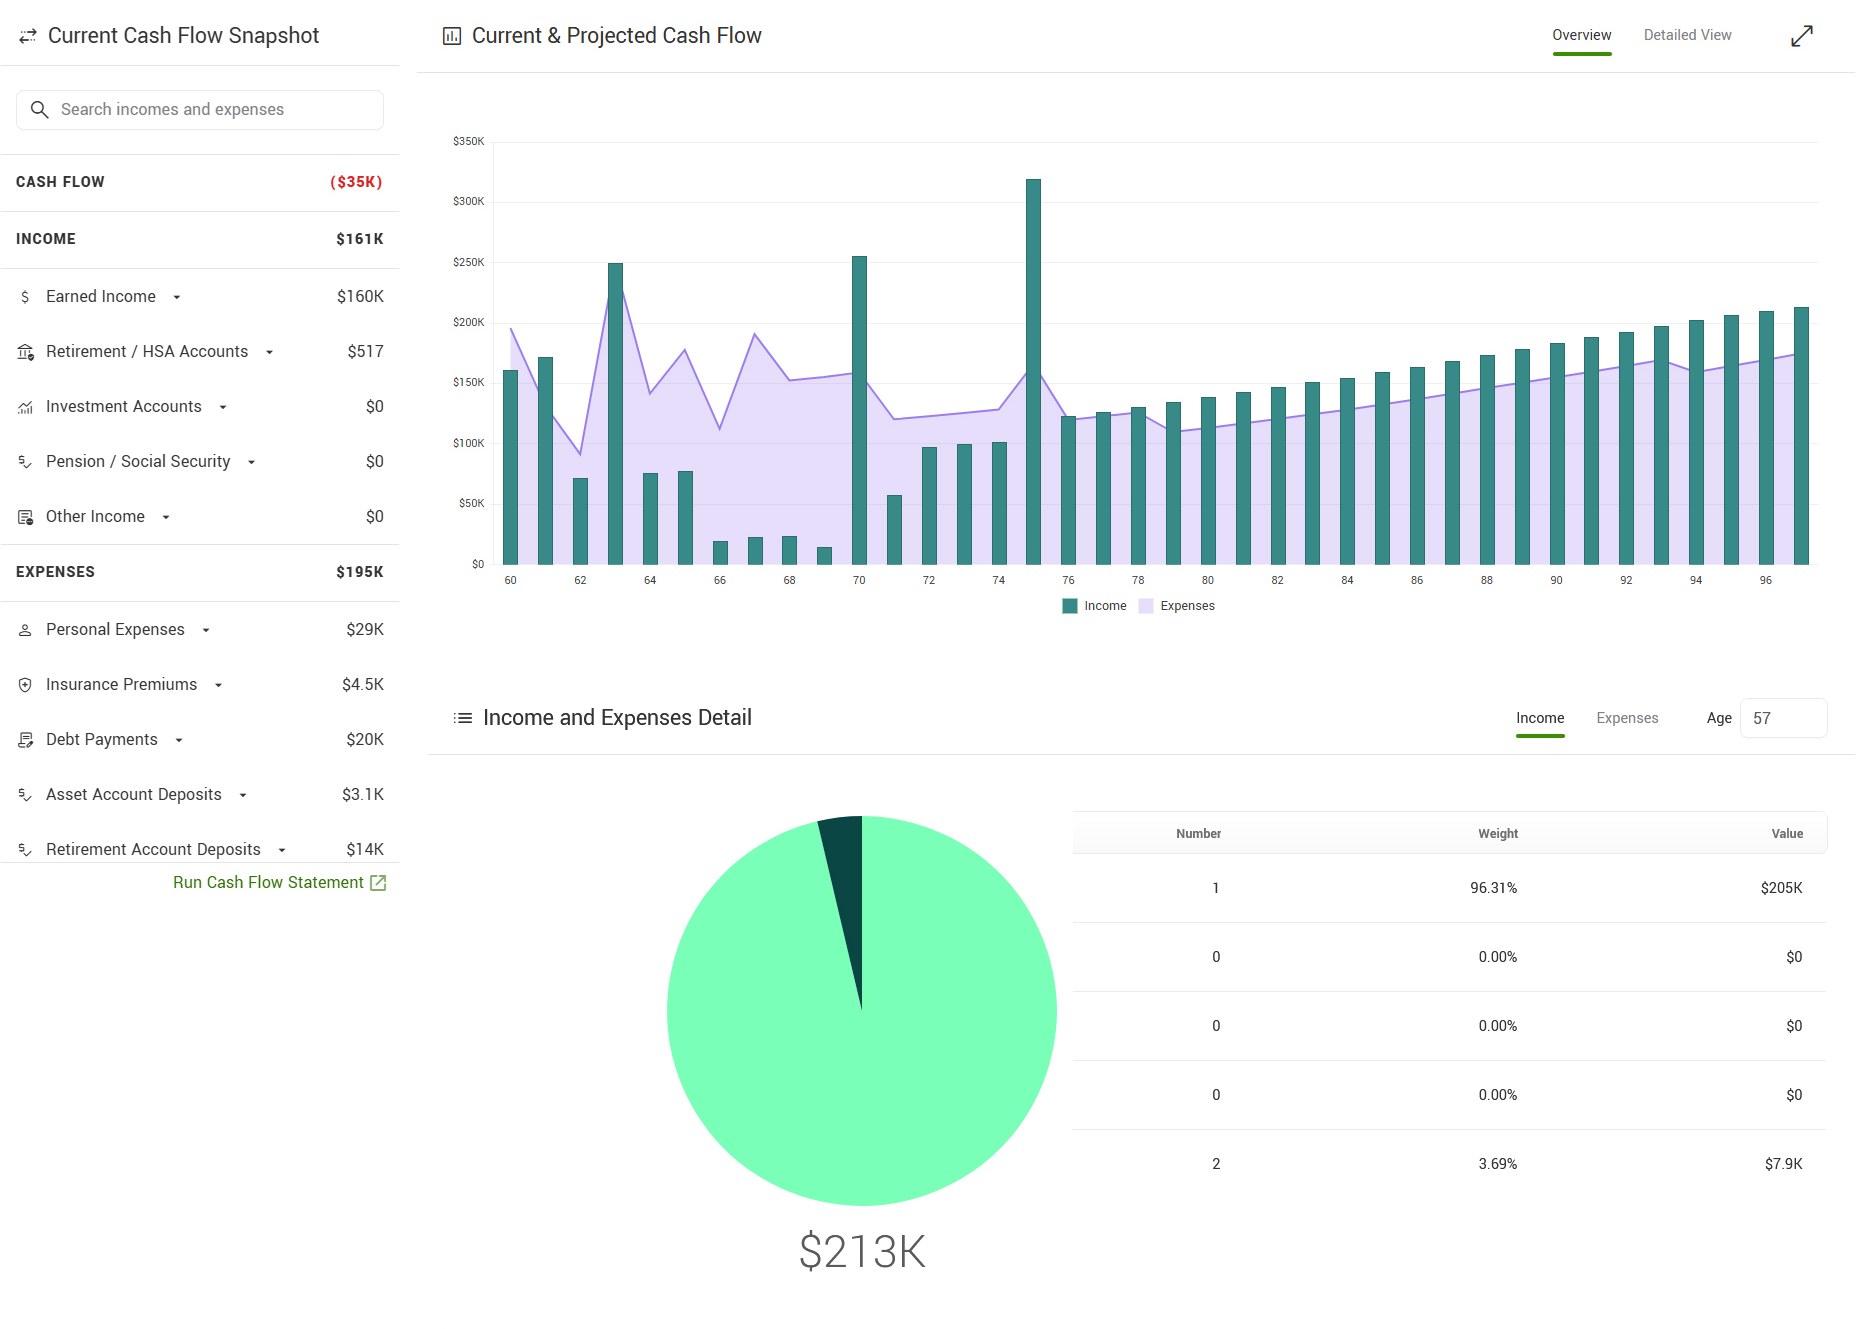Switch to the Detailed View tab
Viewport: 1856px width, 1329px height.
[1687, 35]
